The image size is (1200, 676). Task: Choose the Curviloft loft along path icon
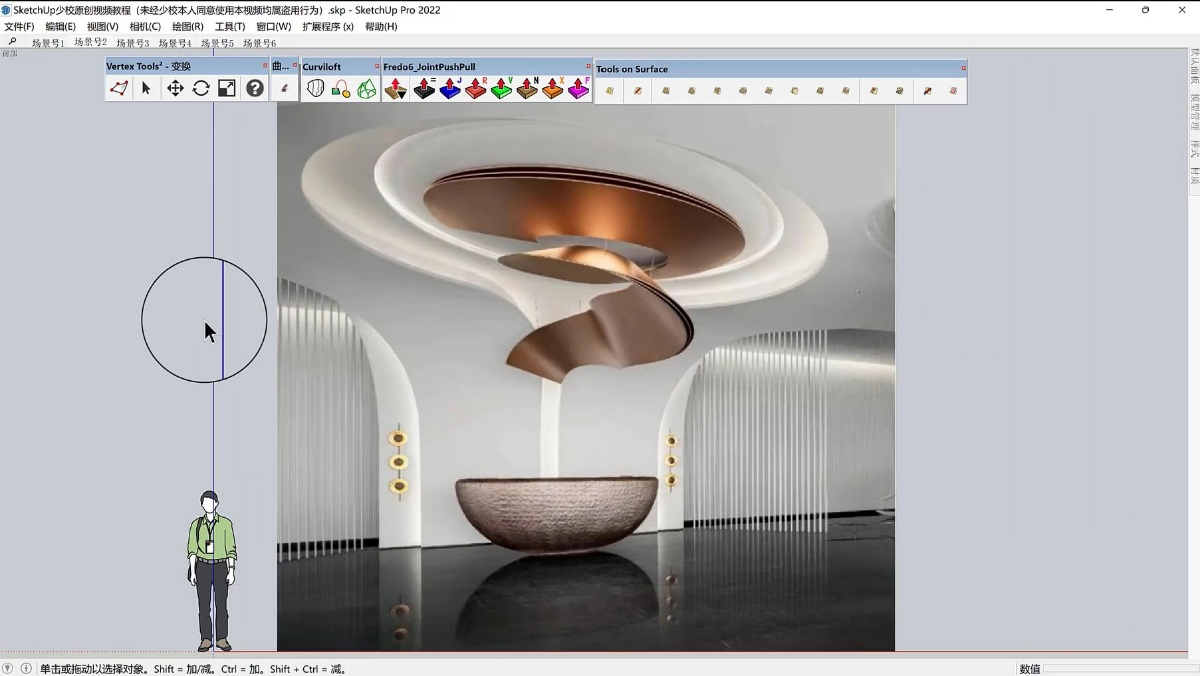(341, 89)
